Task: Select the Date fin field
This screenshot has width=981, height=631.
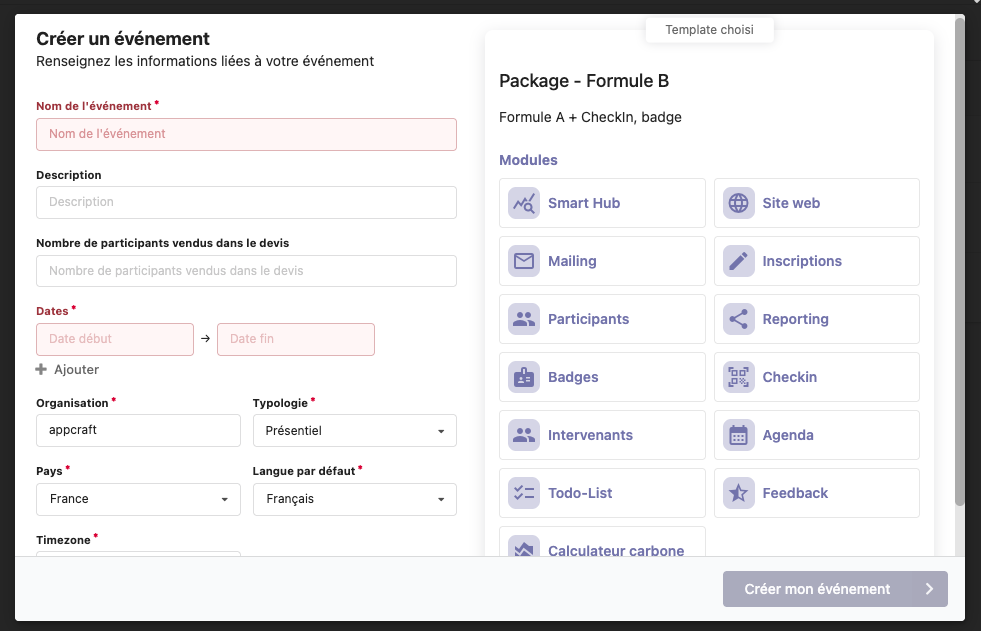Action: tap(295, 339)
